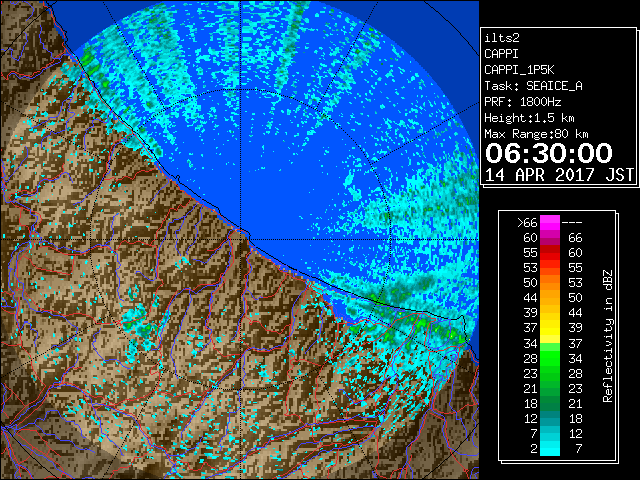Click the "2" label at legend bottom

tap(534, 449)
